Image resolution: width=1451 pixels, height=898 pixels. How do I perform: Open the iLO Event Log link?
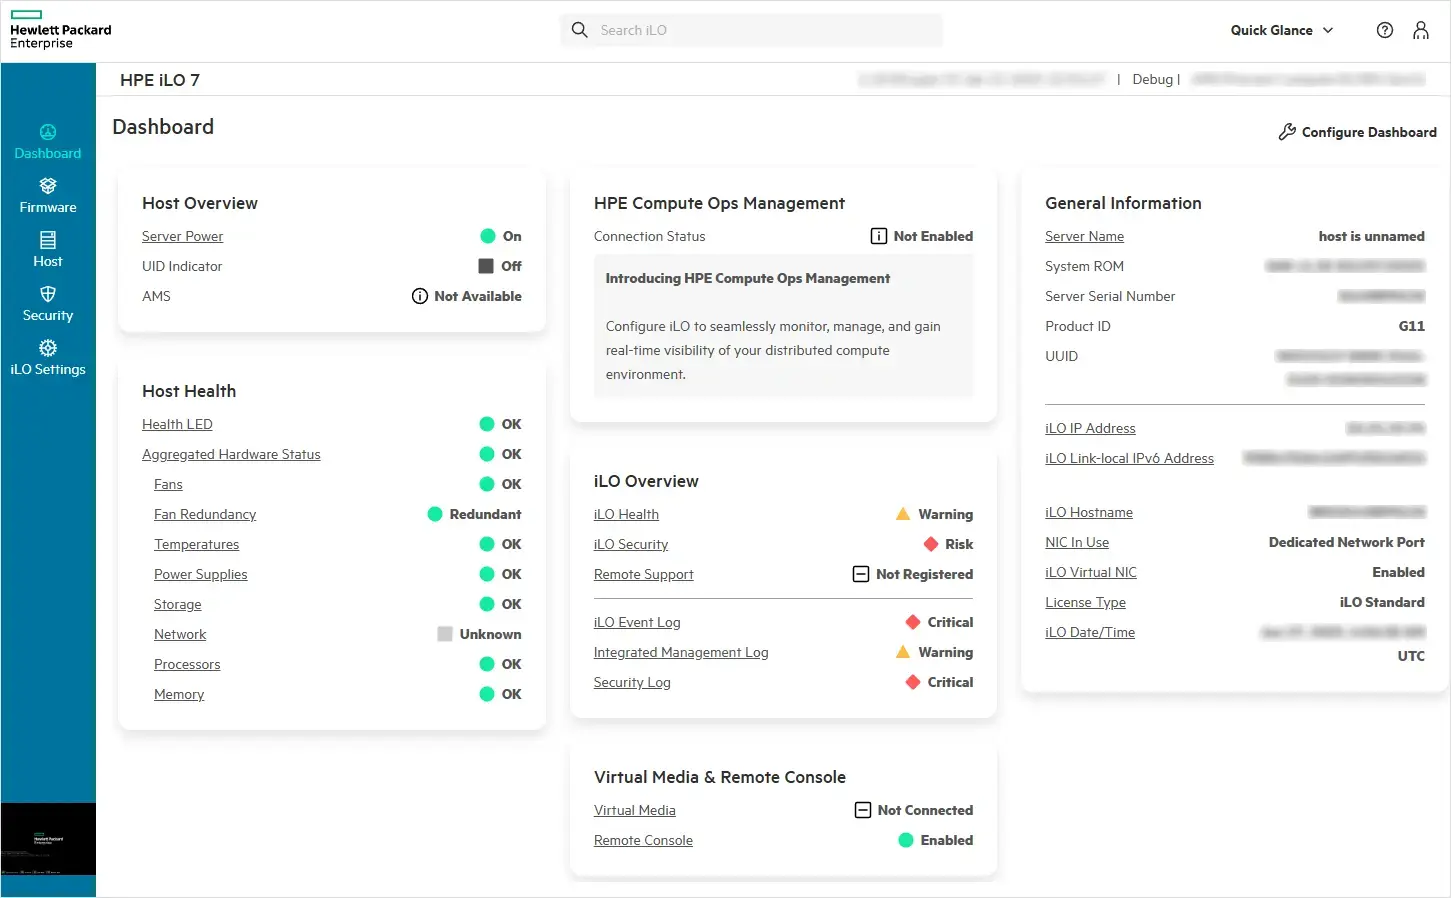[x=637, y=622]
